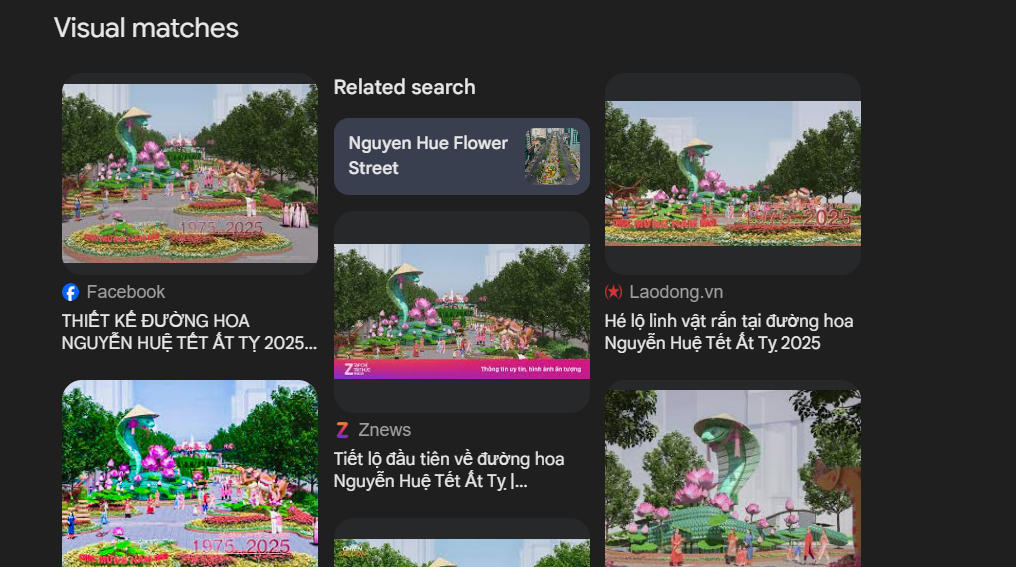Viewport: 1016px width, 567px height.
Task: Click the Related search heading
Action: tap(404, 87)
